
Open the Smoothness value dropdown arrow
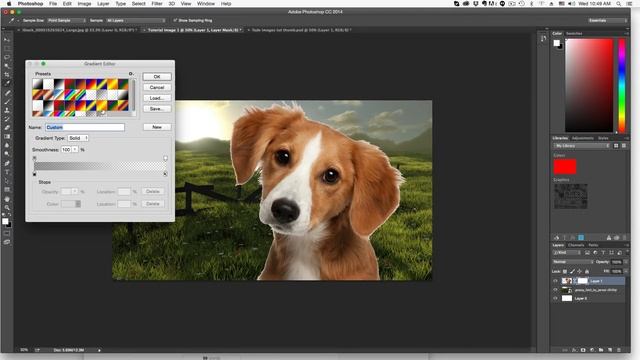coord(75,150)
